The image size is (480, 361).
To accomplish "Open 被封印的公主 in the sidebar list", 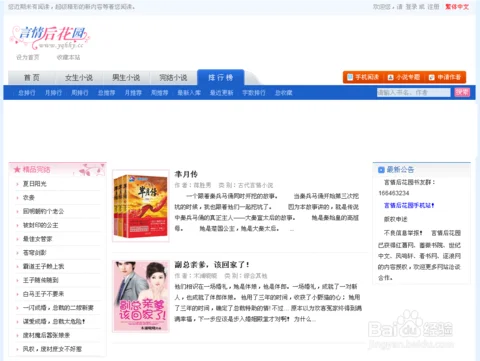I will [40, 225].
